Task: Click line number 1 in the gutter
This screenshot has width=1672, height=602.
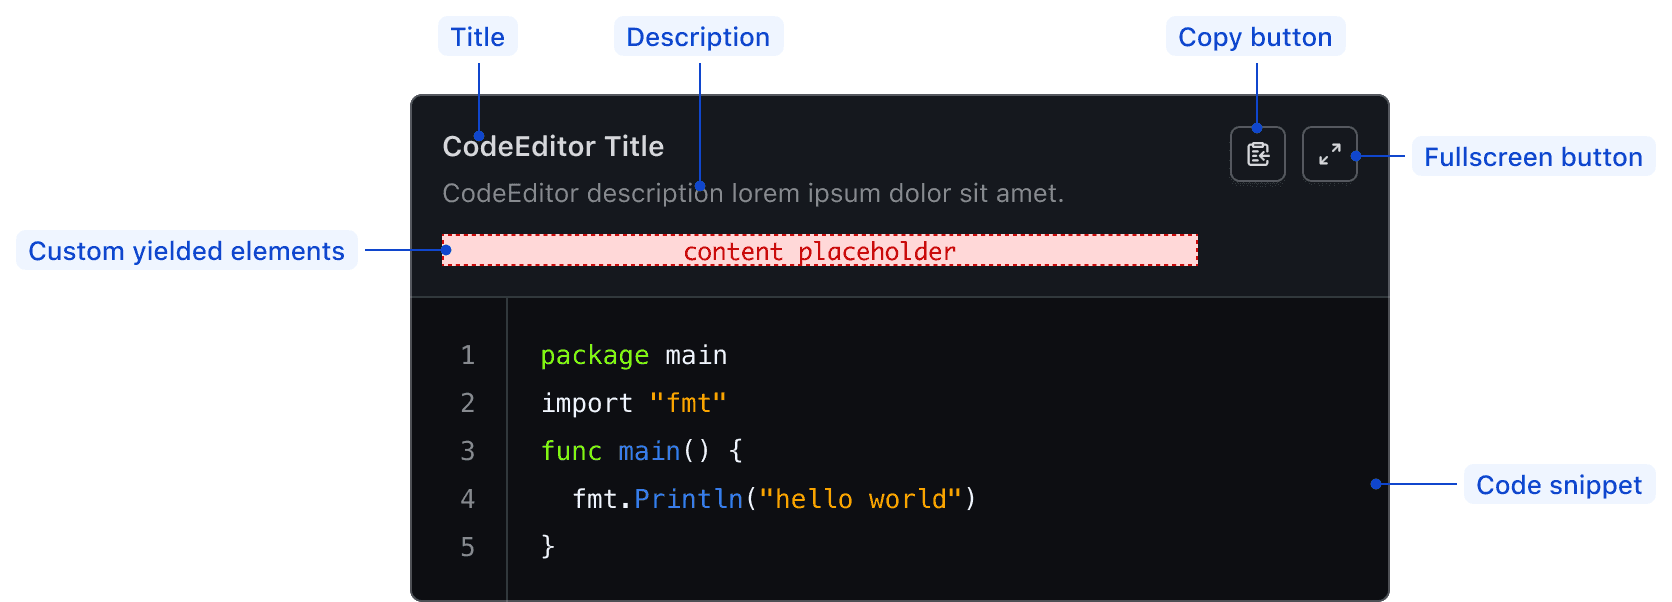Action: click(x=467, y=355)
